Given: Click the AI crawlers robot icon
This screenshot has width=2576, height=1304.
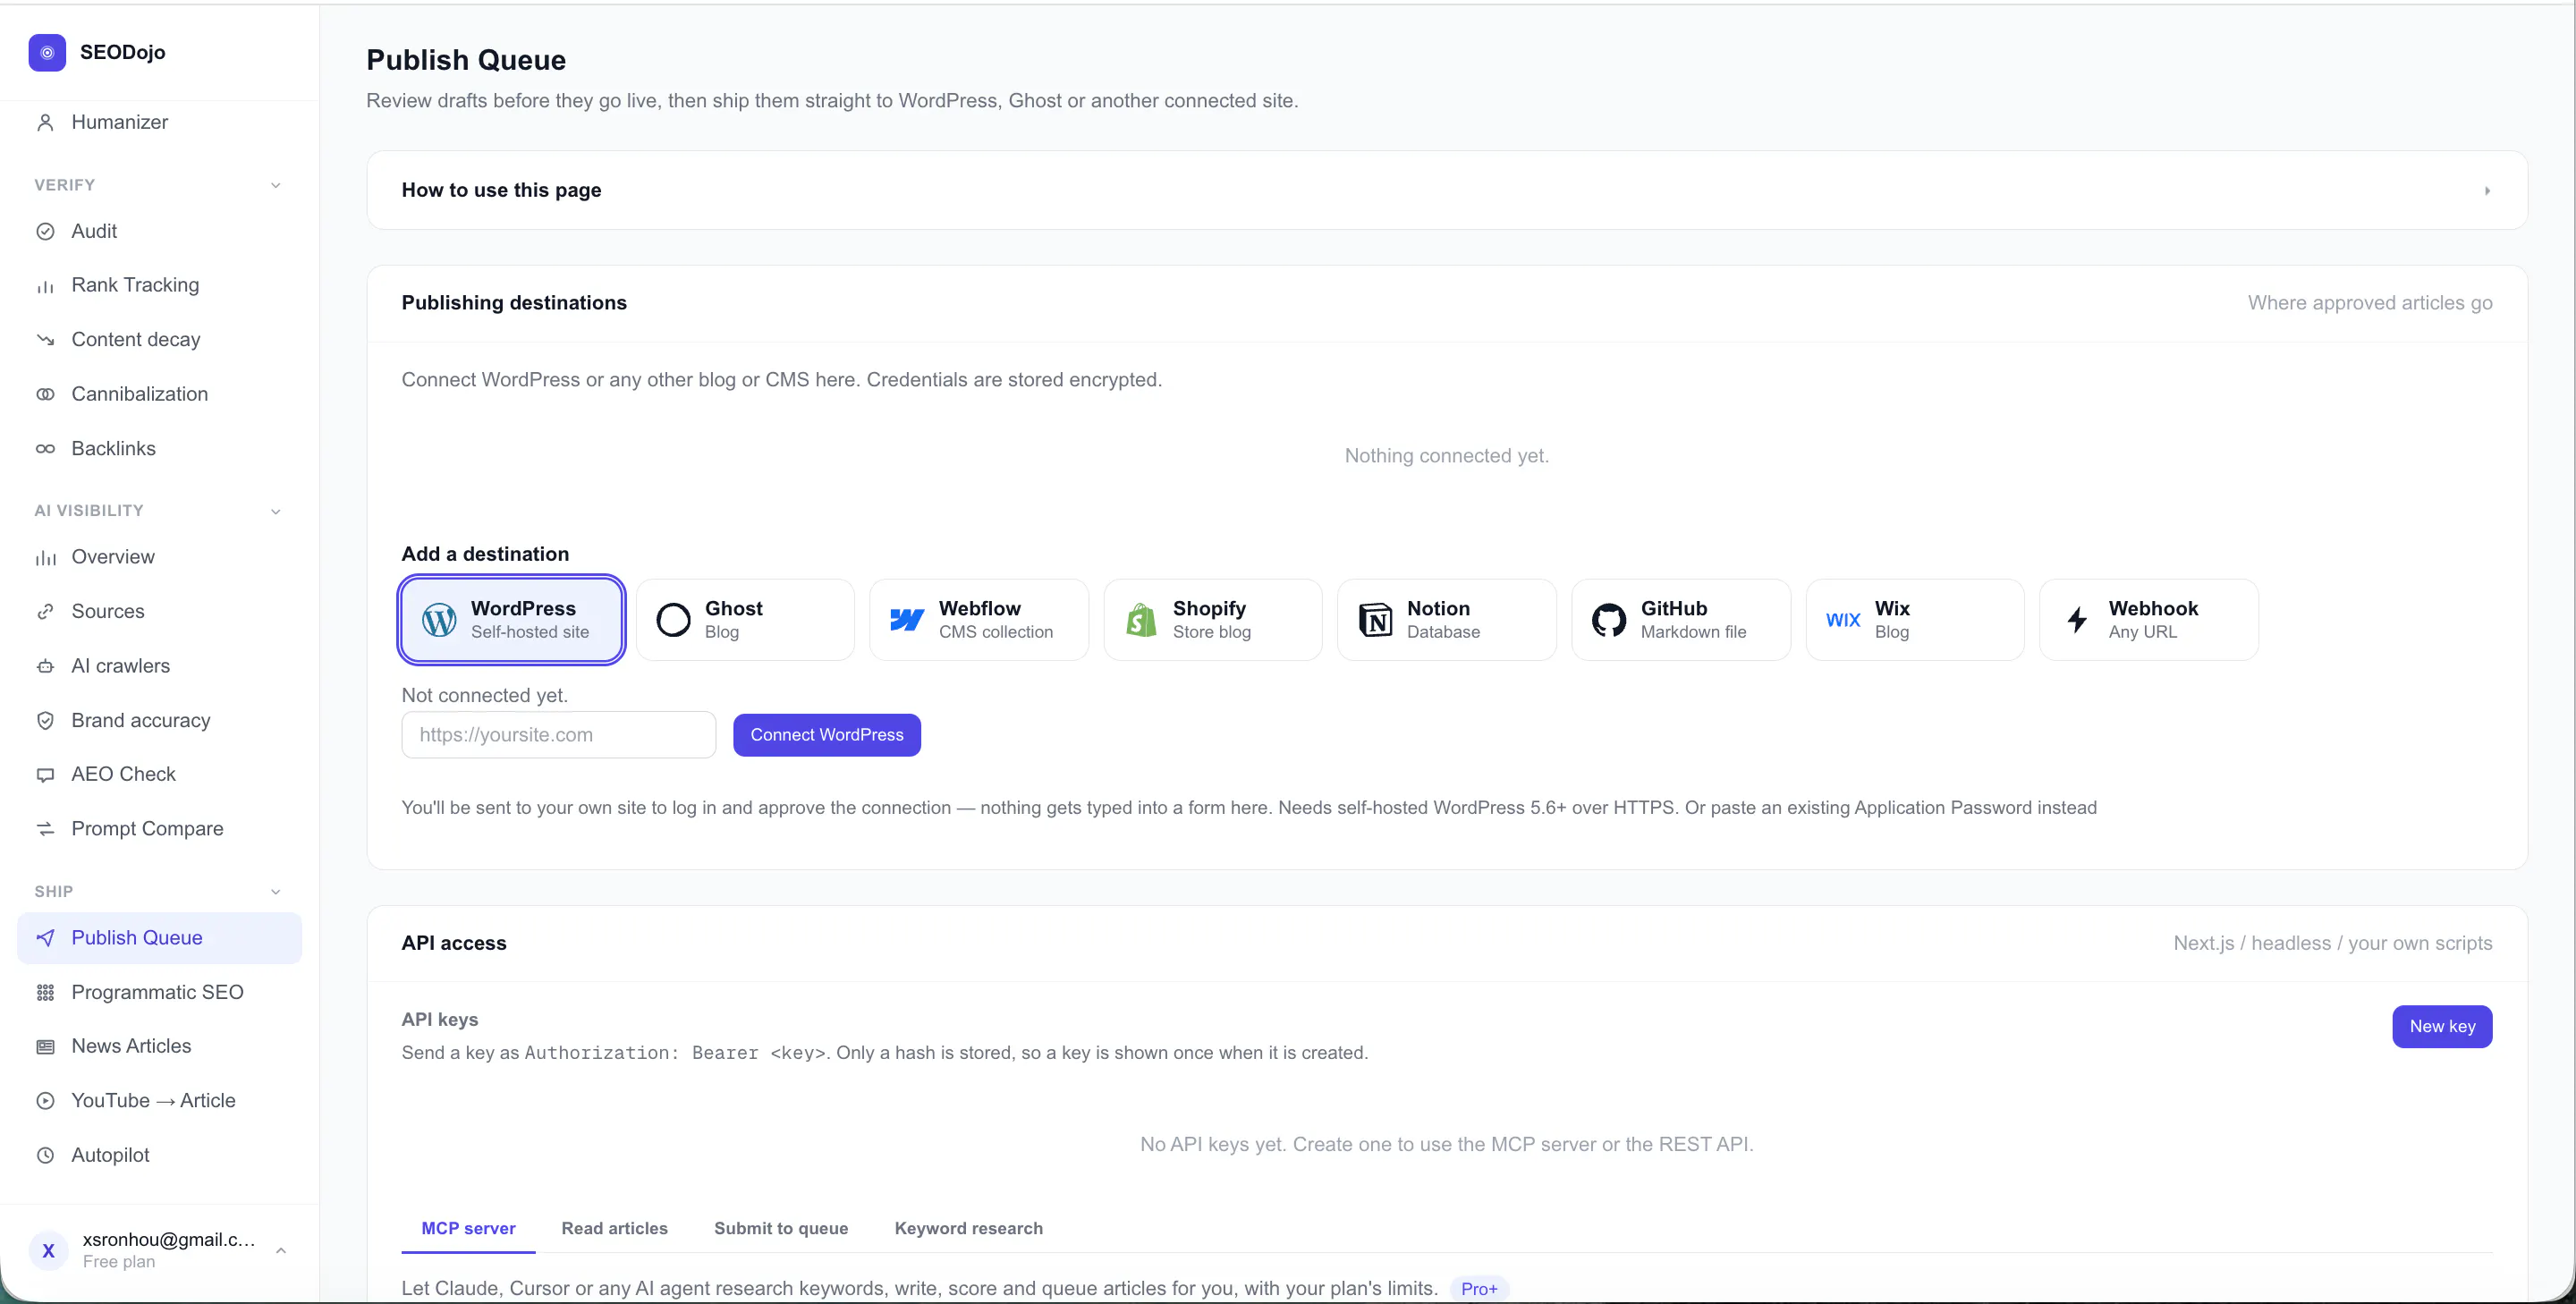Looking at the screenshot, I should point(45,666).
